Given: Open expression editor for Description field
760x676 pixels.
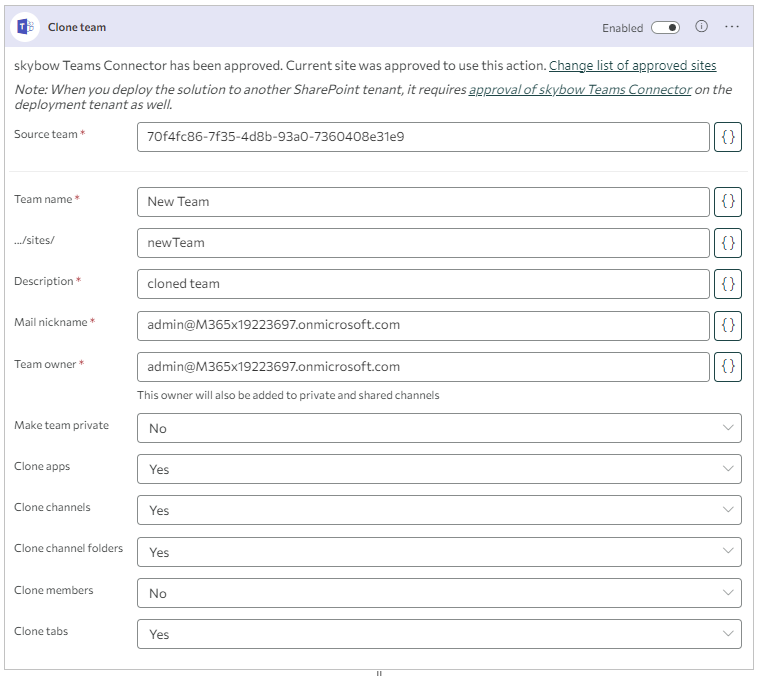Looking at the screenshot, I should click(728, 284).
